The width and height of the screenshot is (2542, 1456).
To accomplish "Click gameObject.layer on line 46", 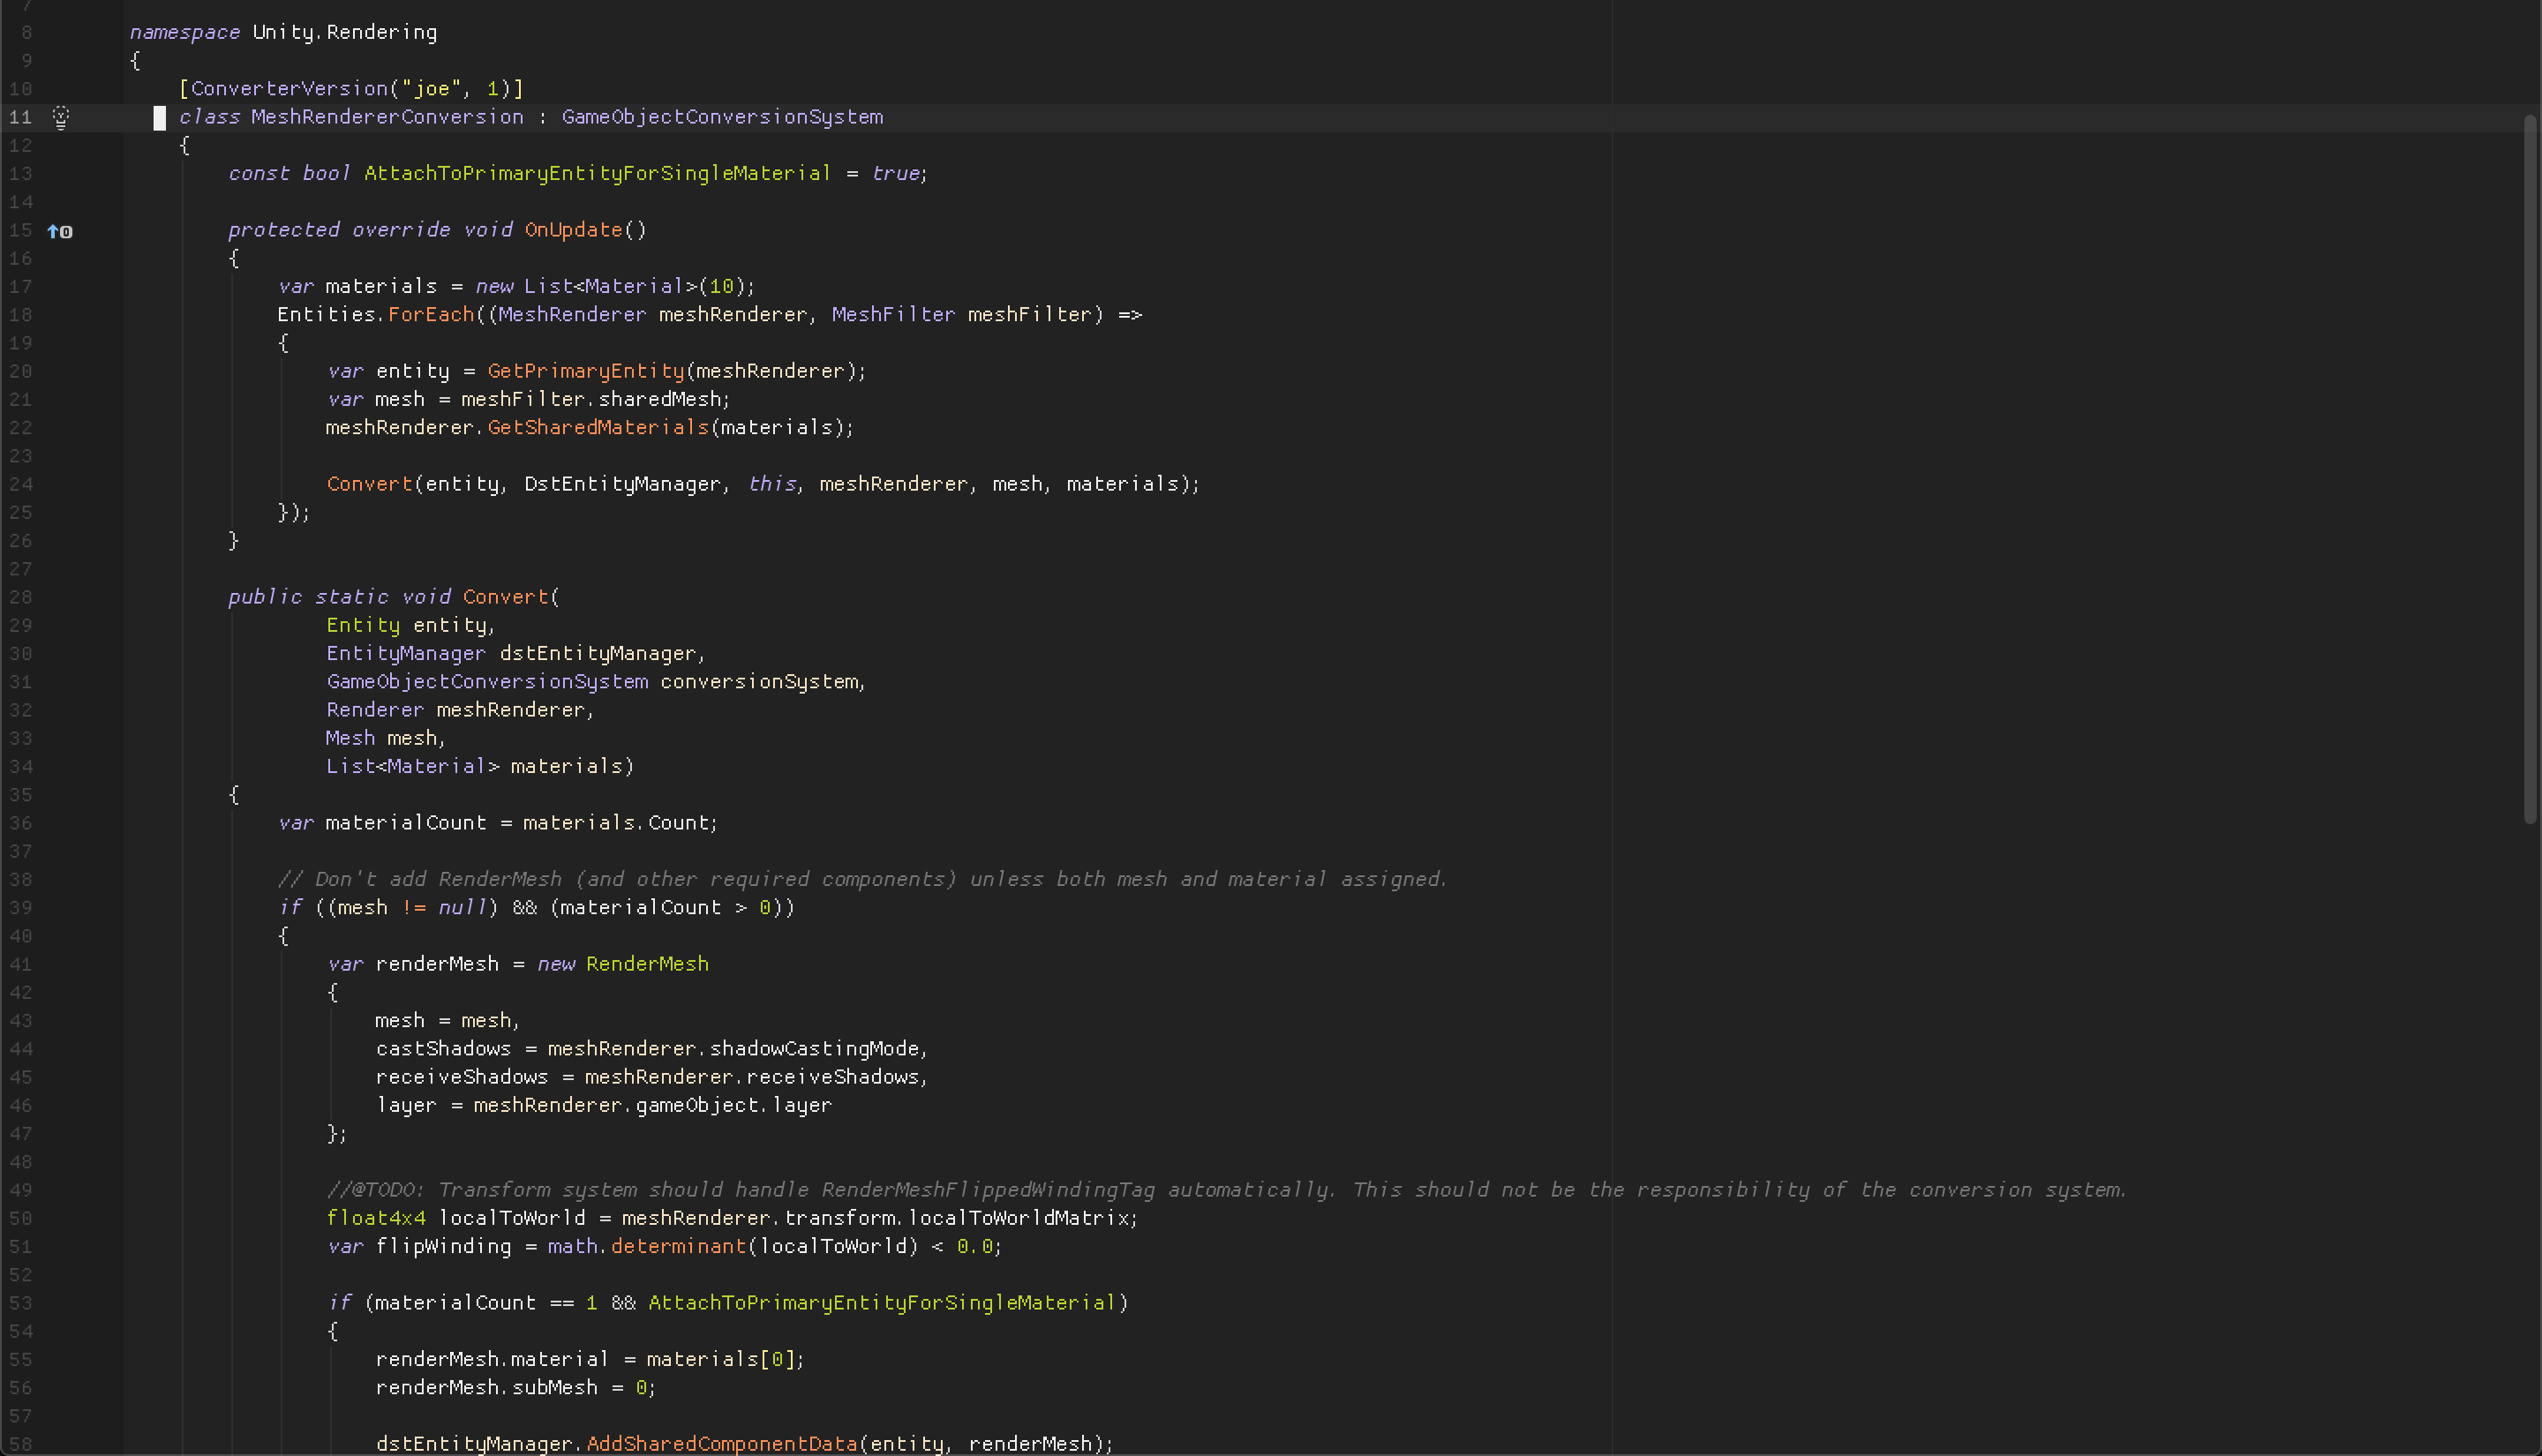I will [734, 1106].
